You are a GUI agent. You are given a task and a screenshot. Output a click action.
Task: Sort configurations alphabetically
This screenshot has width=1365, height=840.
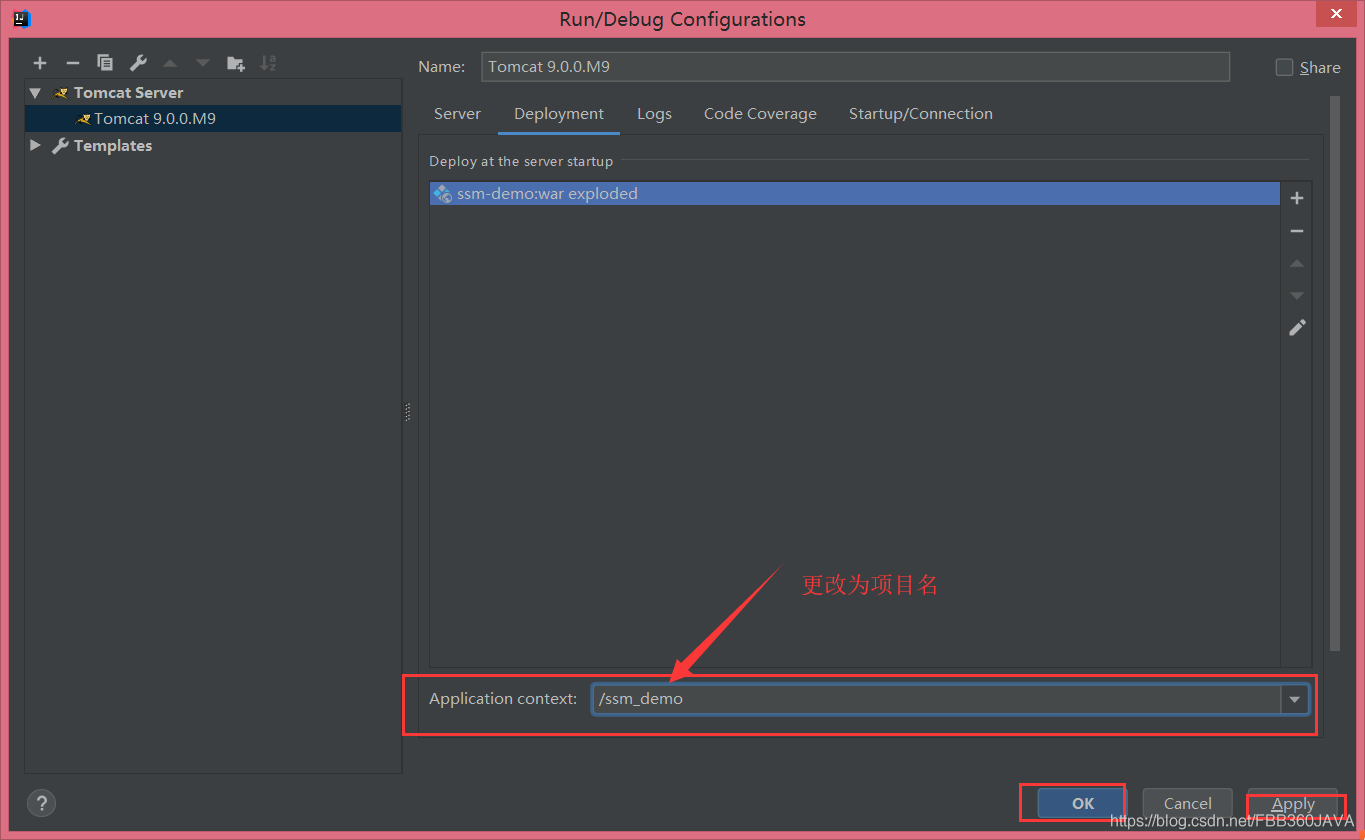tap(268, 63)
